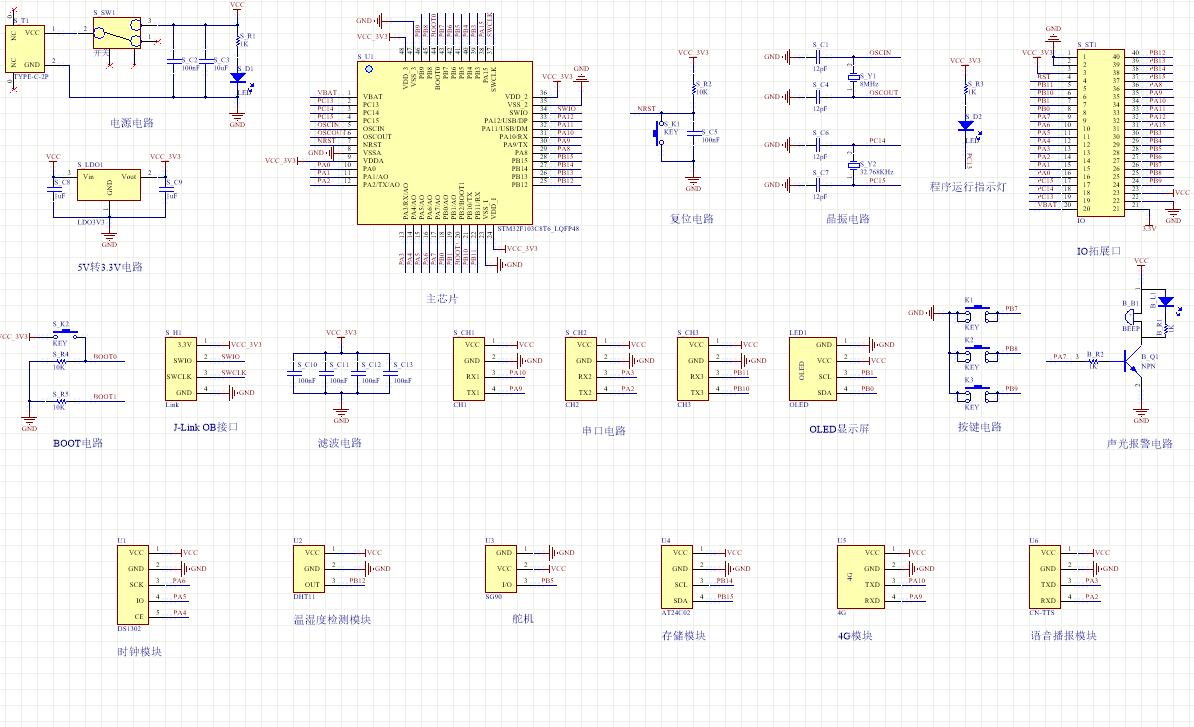Viewport: 1194px width, 727px height.
Task: Select the 程序运行指示灯 label
Action: tap(968, 187)
